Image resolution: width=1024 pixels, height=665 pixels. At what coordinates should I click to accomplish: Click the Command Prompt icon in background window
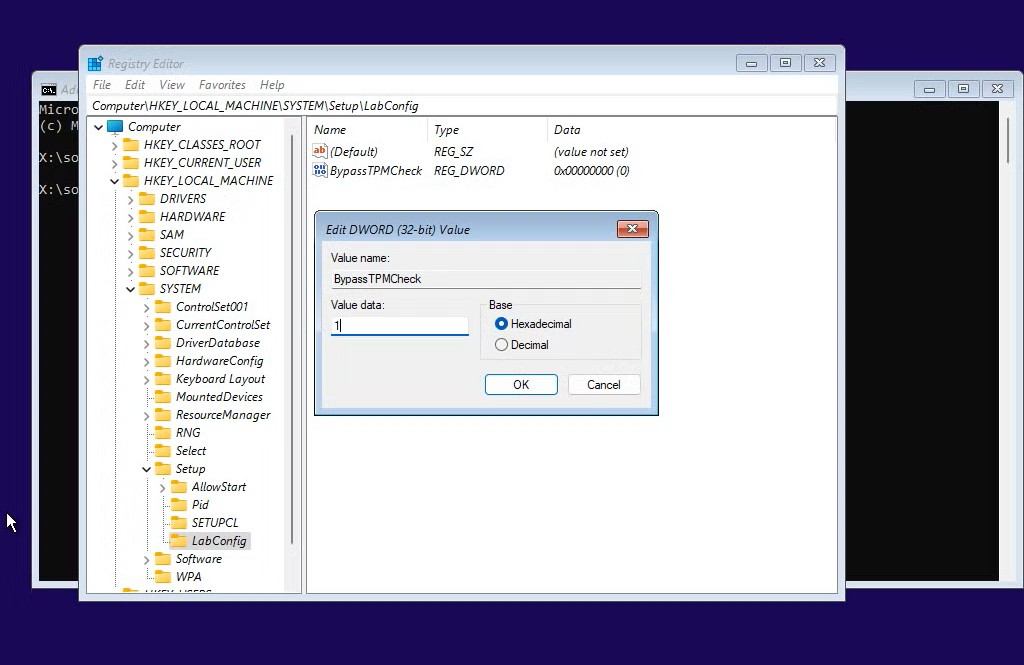tap(48, 89)
